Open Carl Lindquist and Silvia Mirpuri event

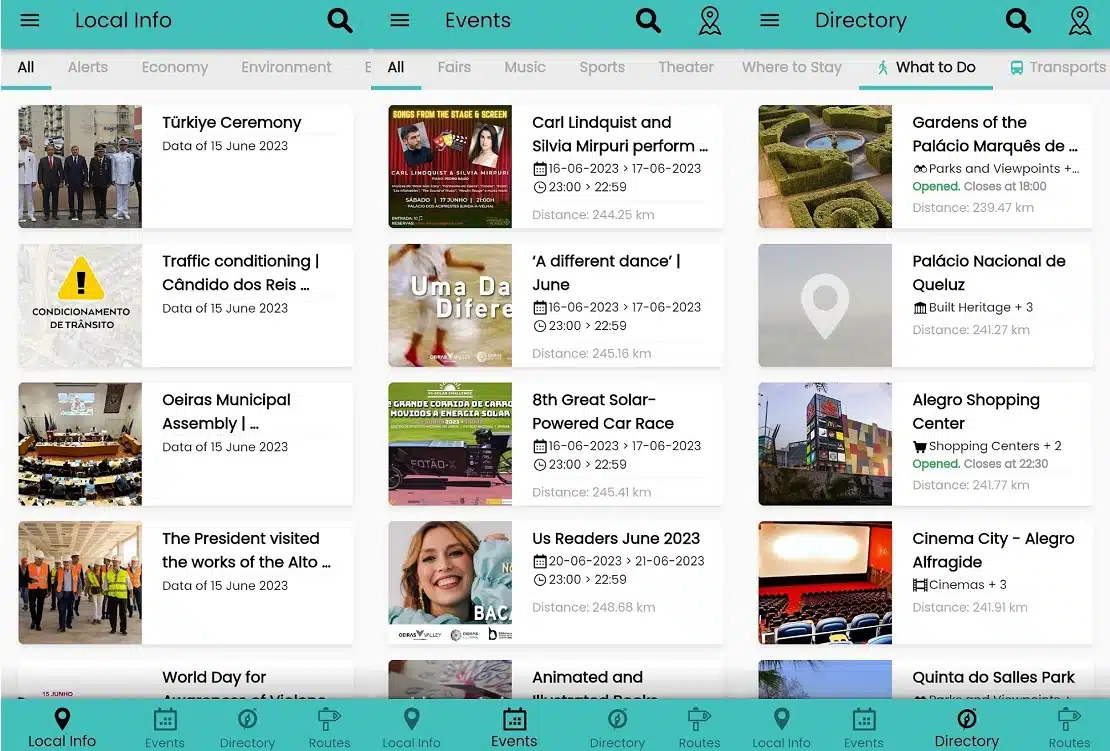556,166
